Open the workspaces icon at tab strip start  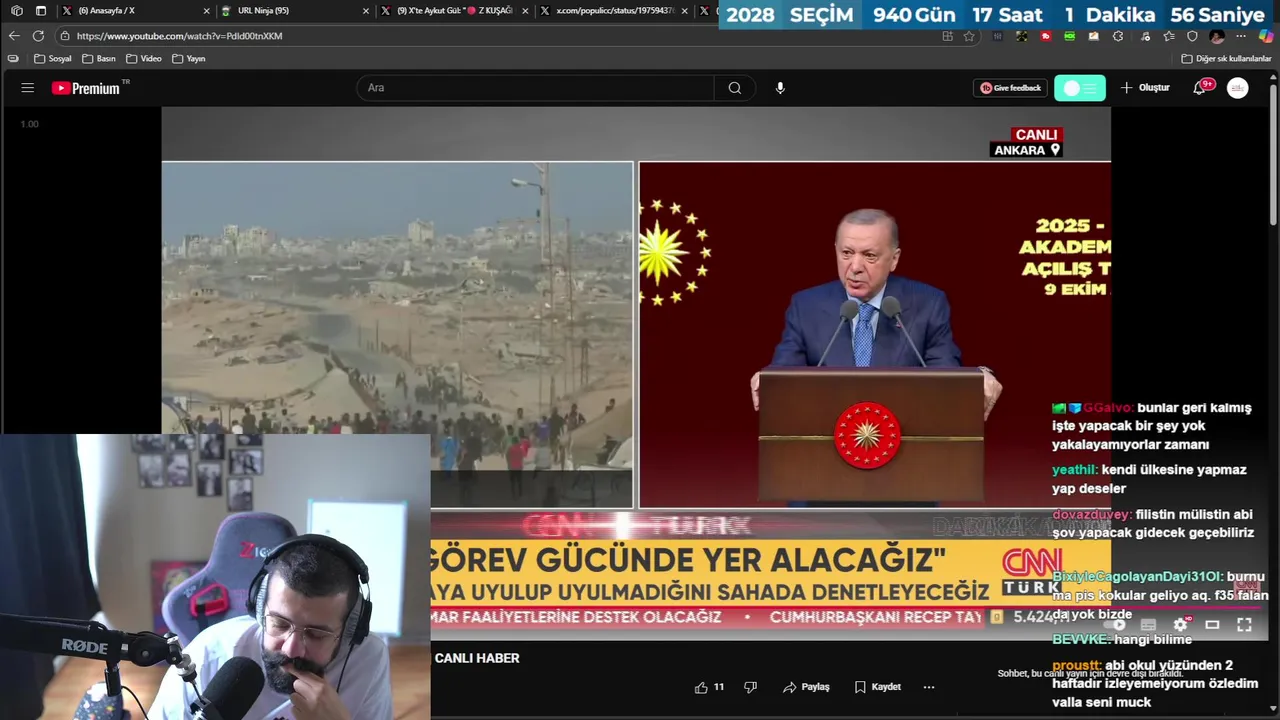(17, 11)
